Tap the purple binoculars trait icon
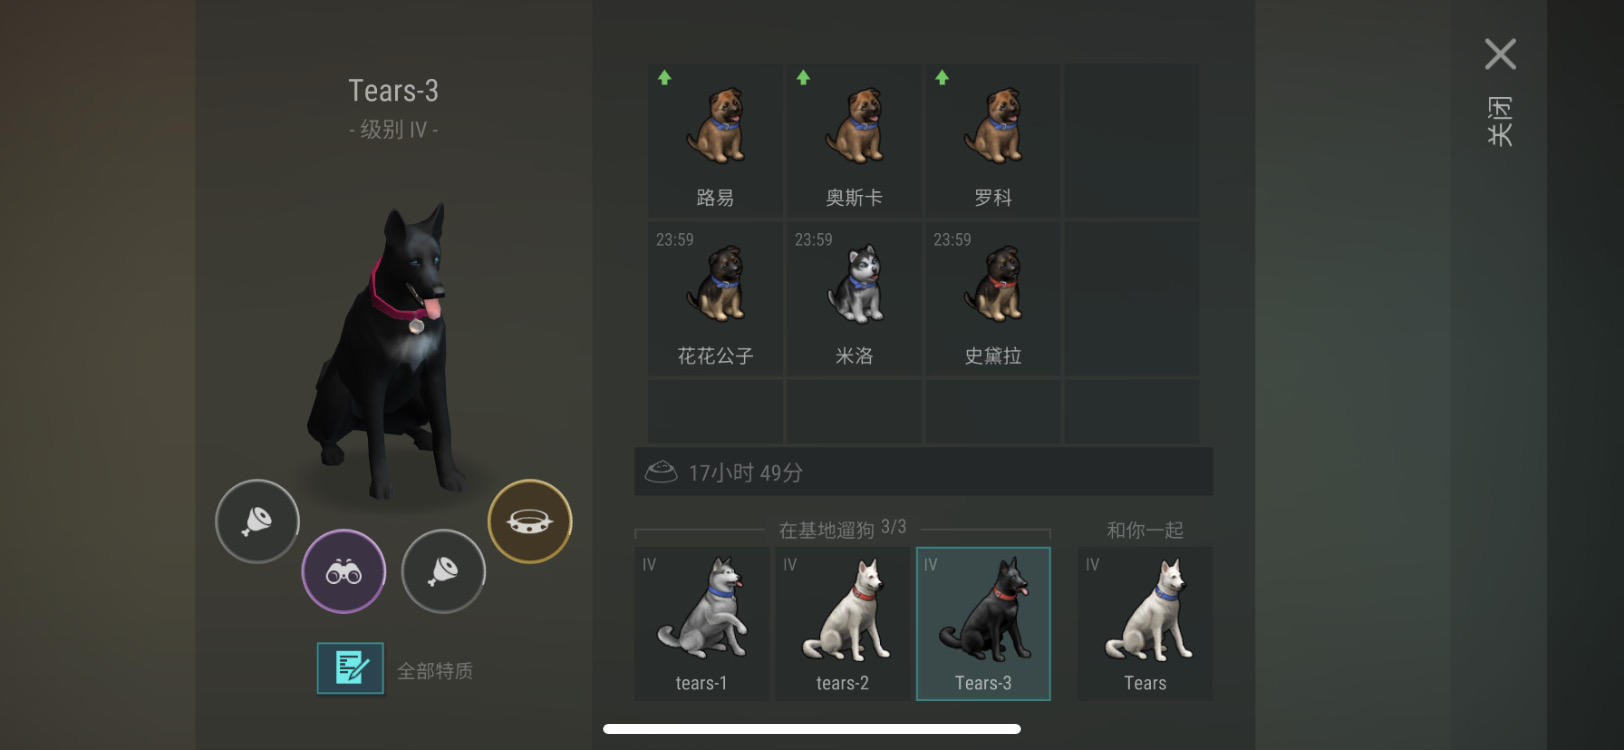 tap(344, 571)
